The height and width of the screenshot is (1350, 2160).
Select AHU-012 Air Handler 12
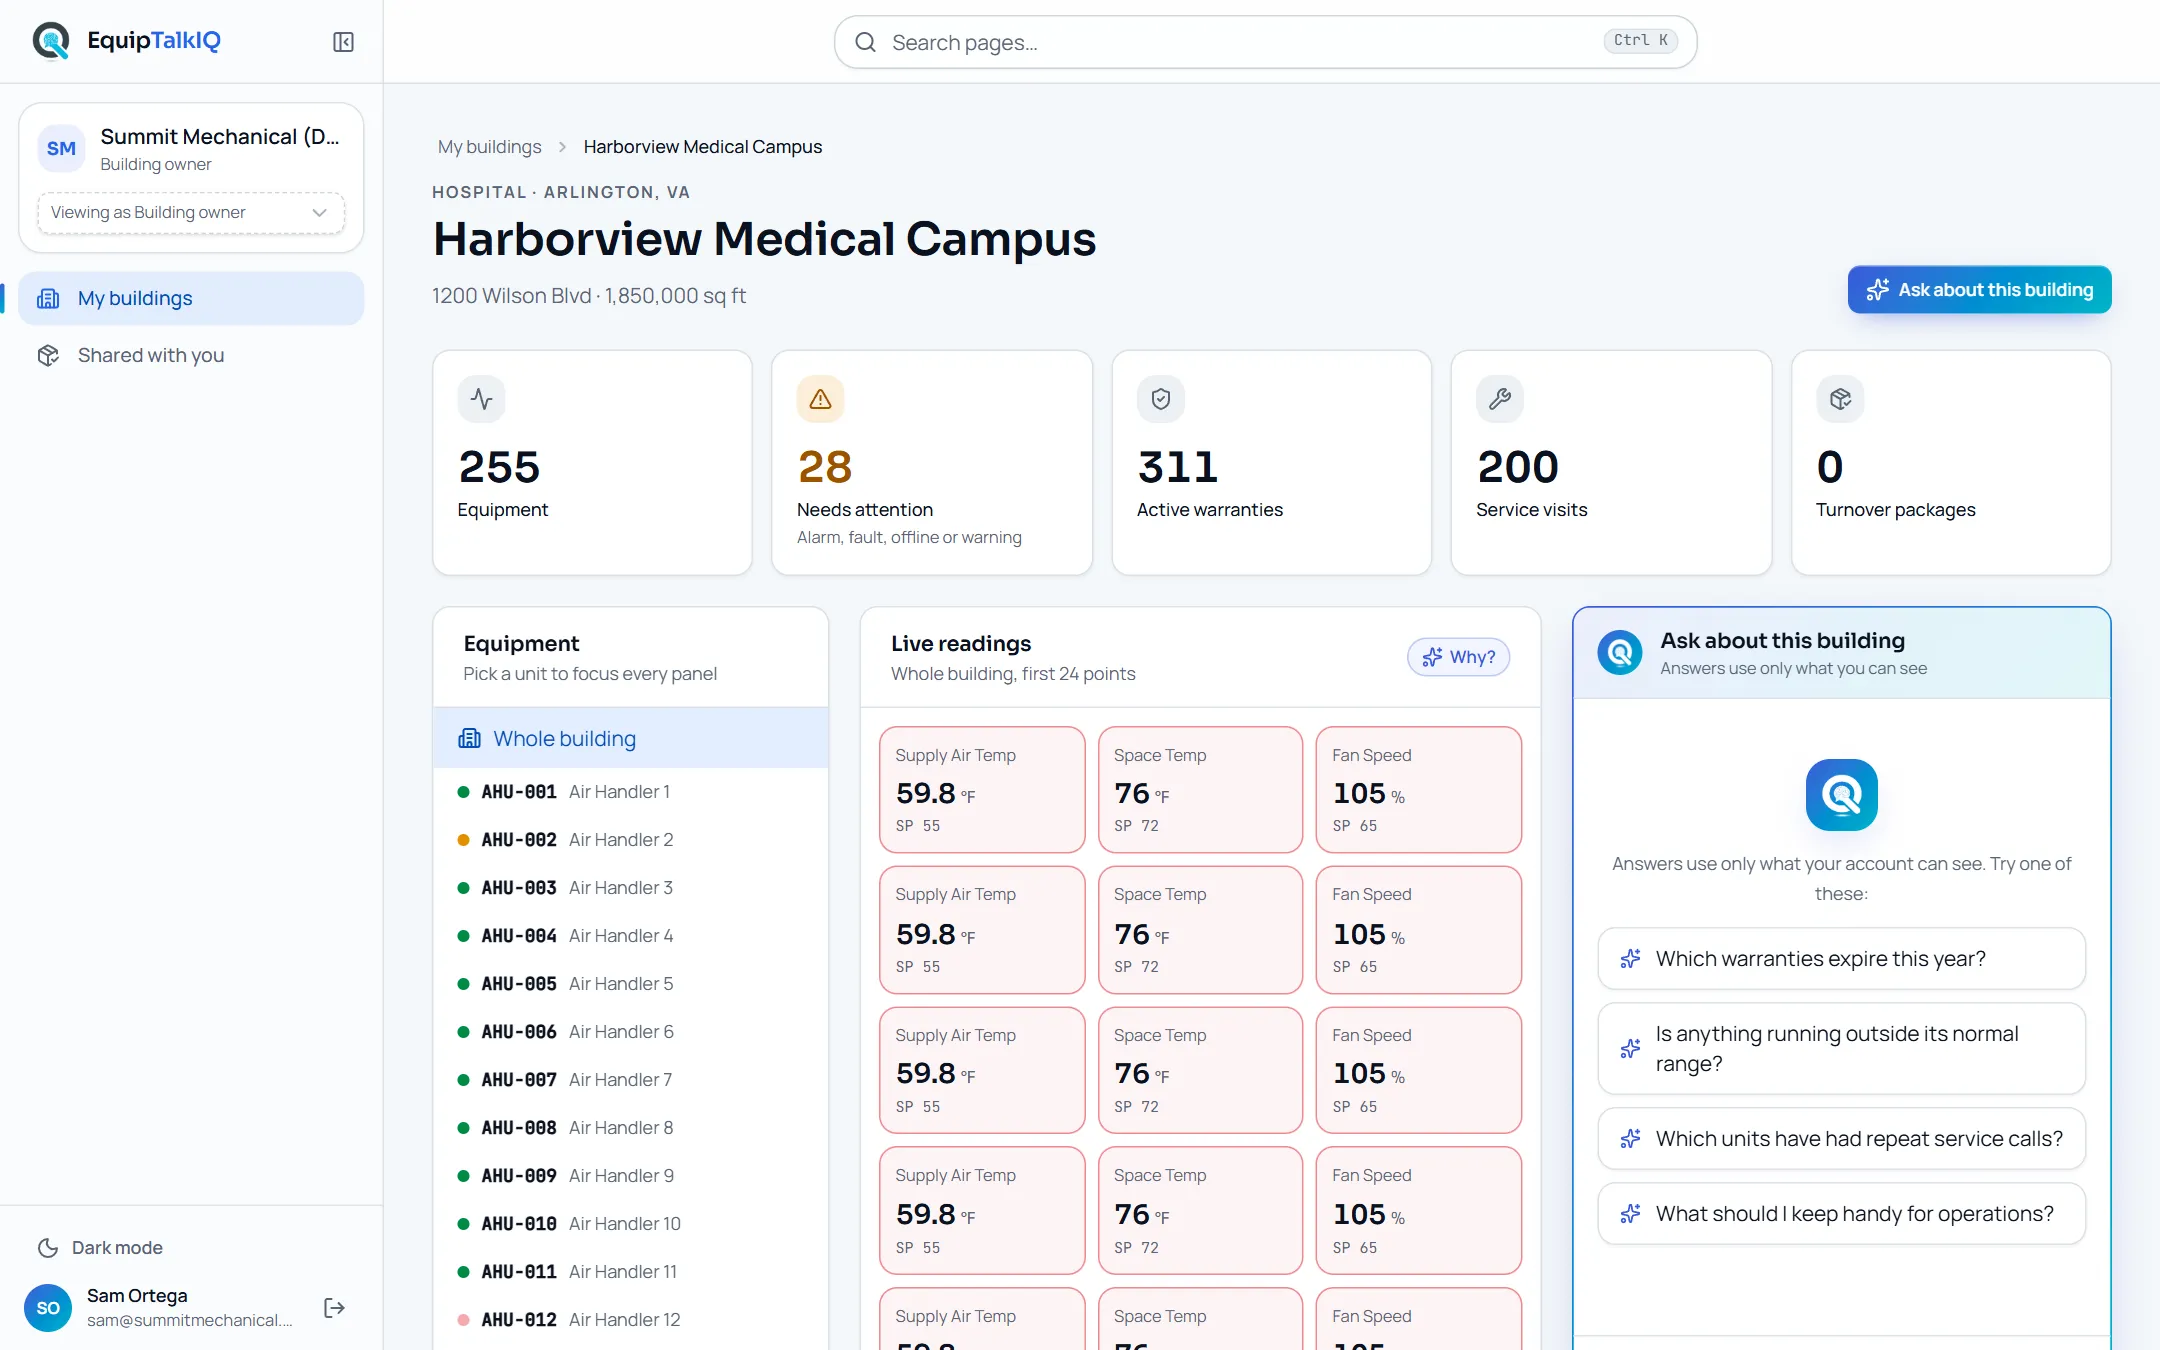631,1320
